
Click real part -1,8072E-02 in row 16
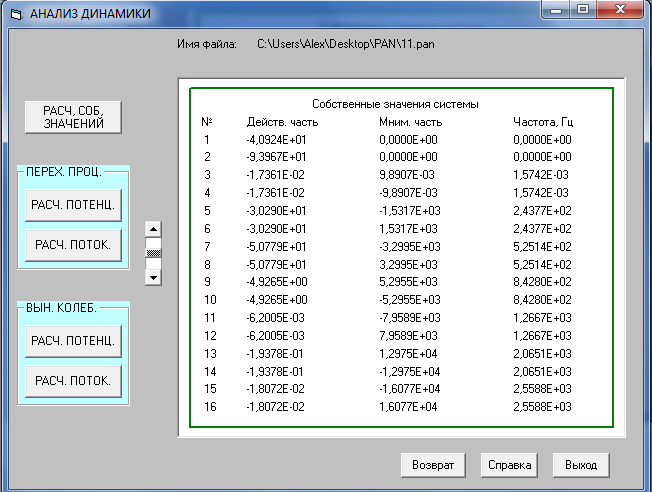pos(275,407)
